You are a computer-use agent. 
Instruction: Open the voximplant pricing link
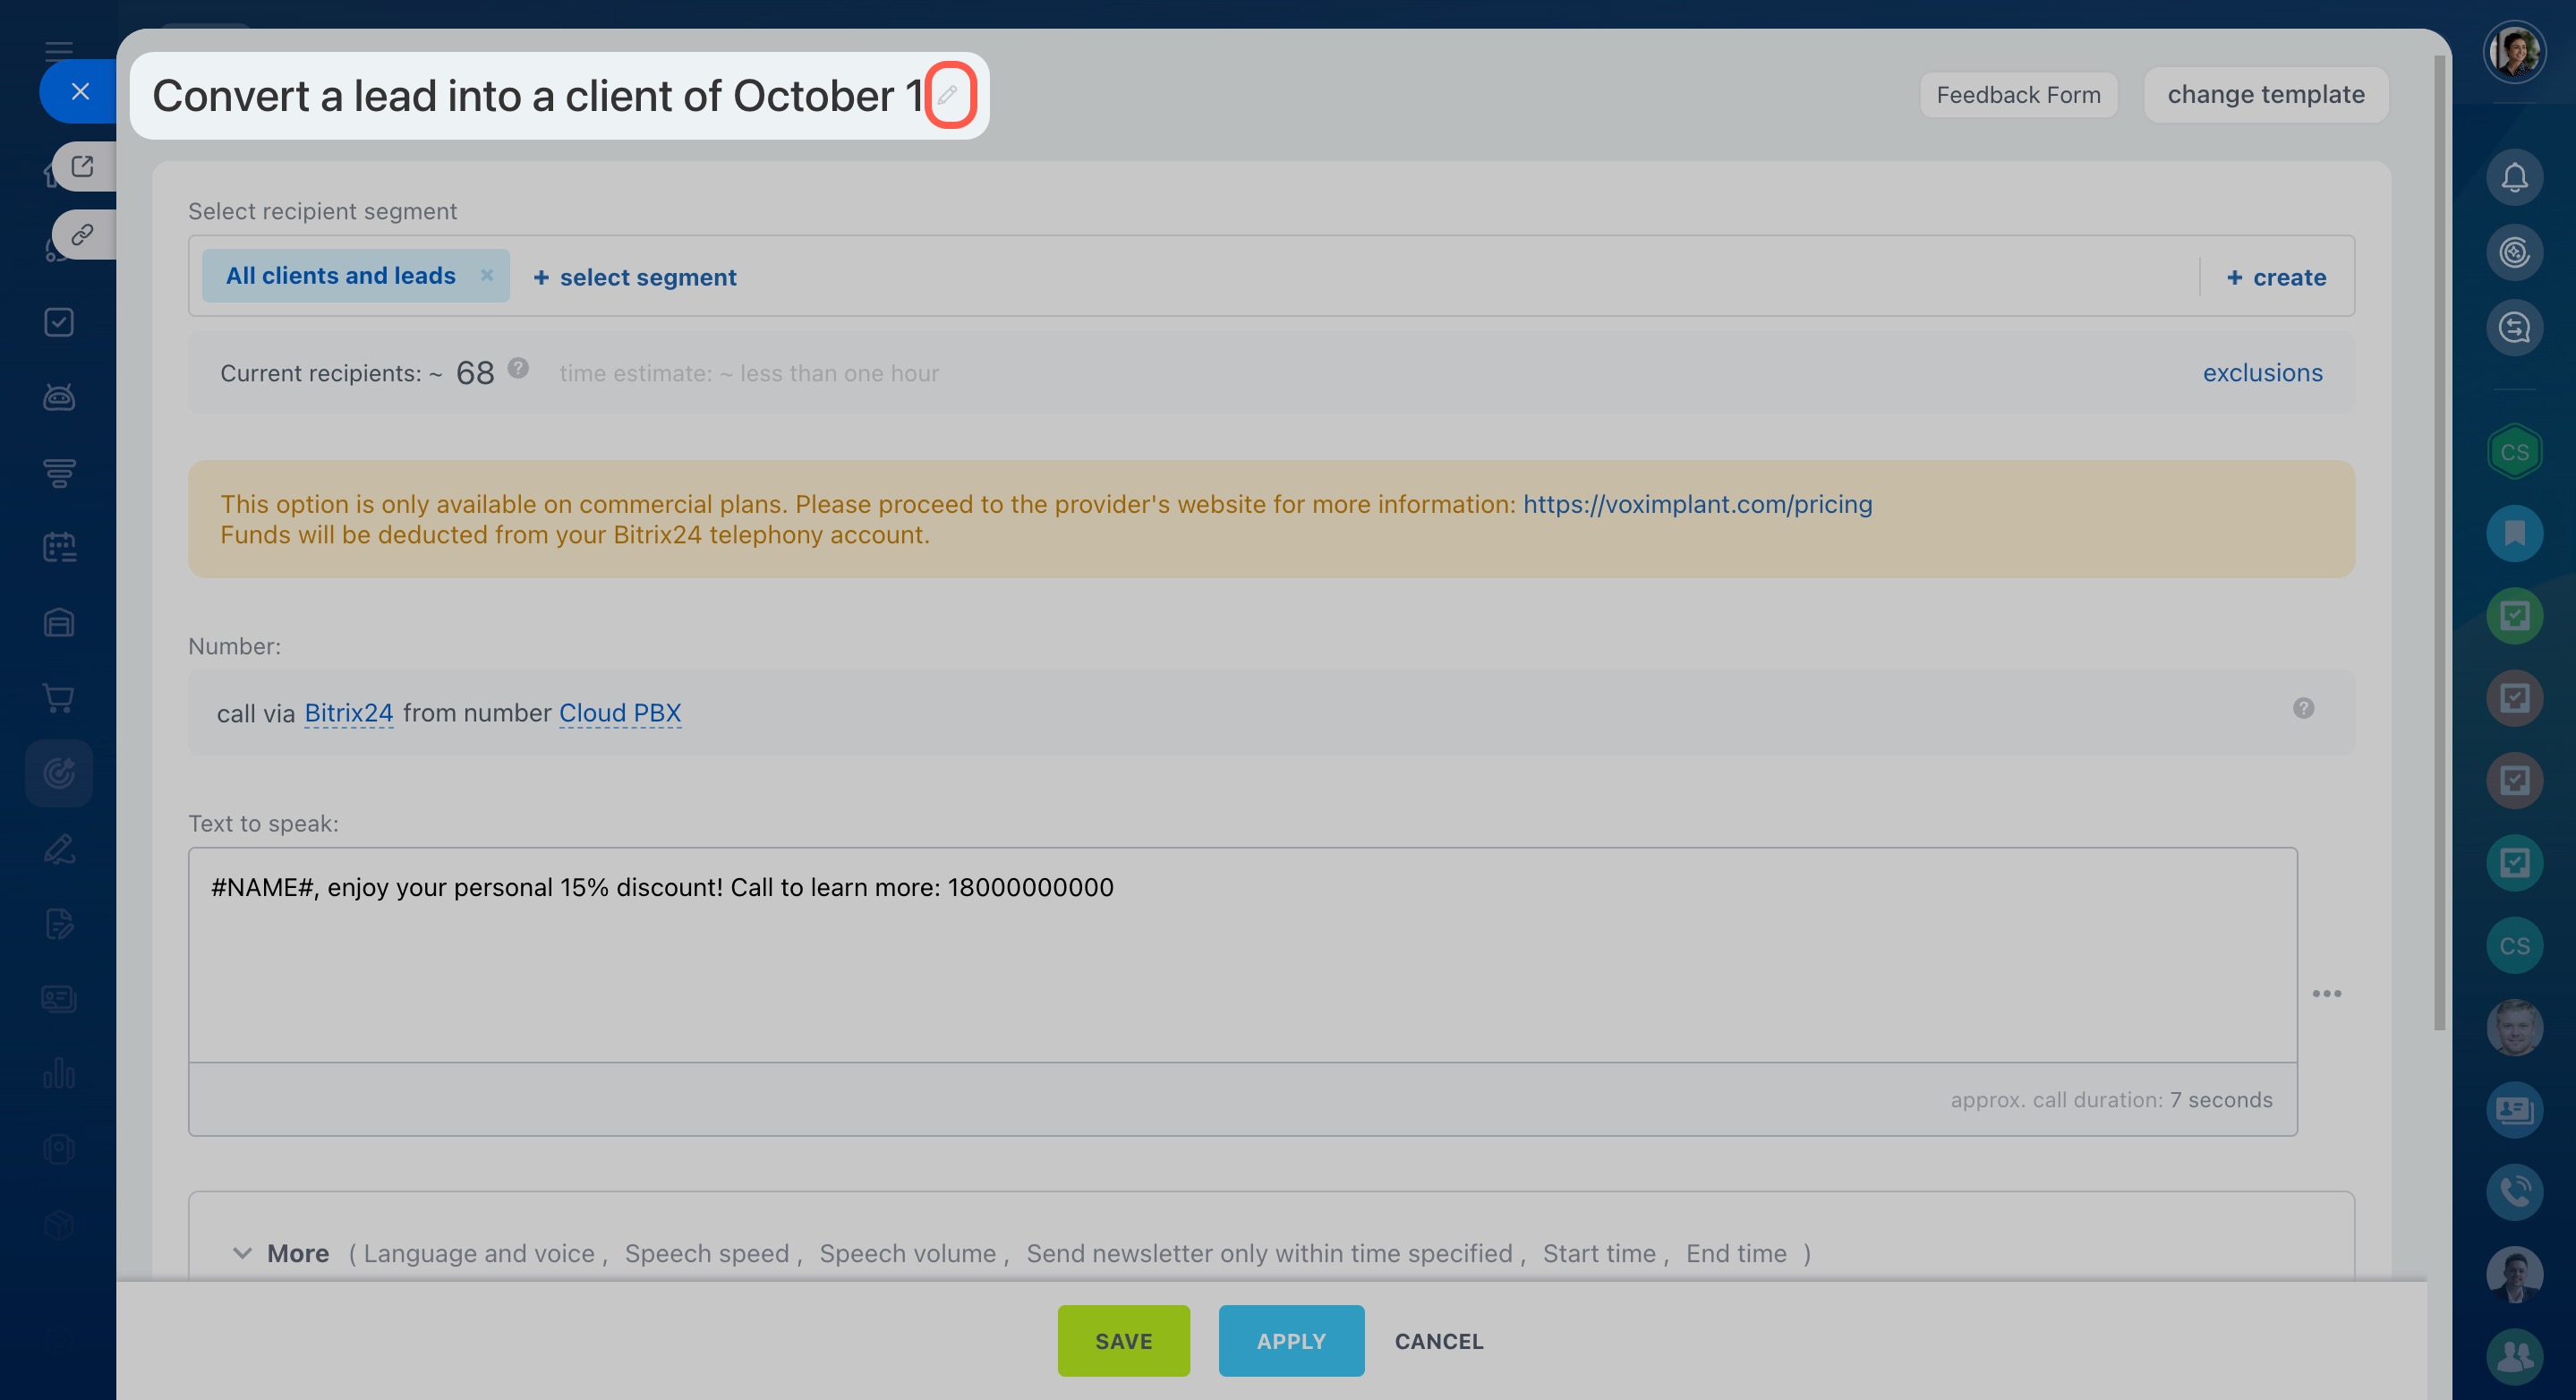point(1697,504)
